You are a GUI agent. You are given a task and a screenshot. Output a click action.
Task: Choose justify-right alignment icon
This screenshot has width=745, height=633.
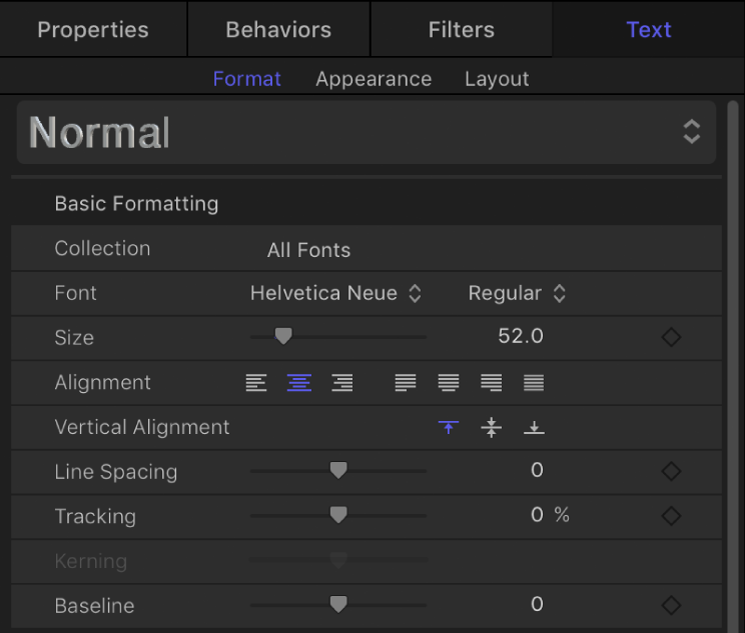click(x=491, y=382)
